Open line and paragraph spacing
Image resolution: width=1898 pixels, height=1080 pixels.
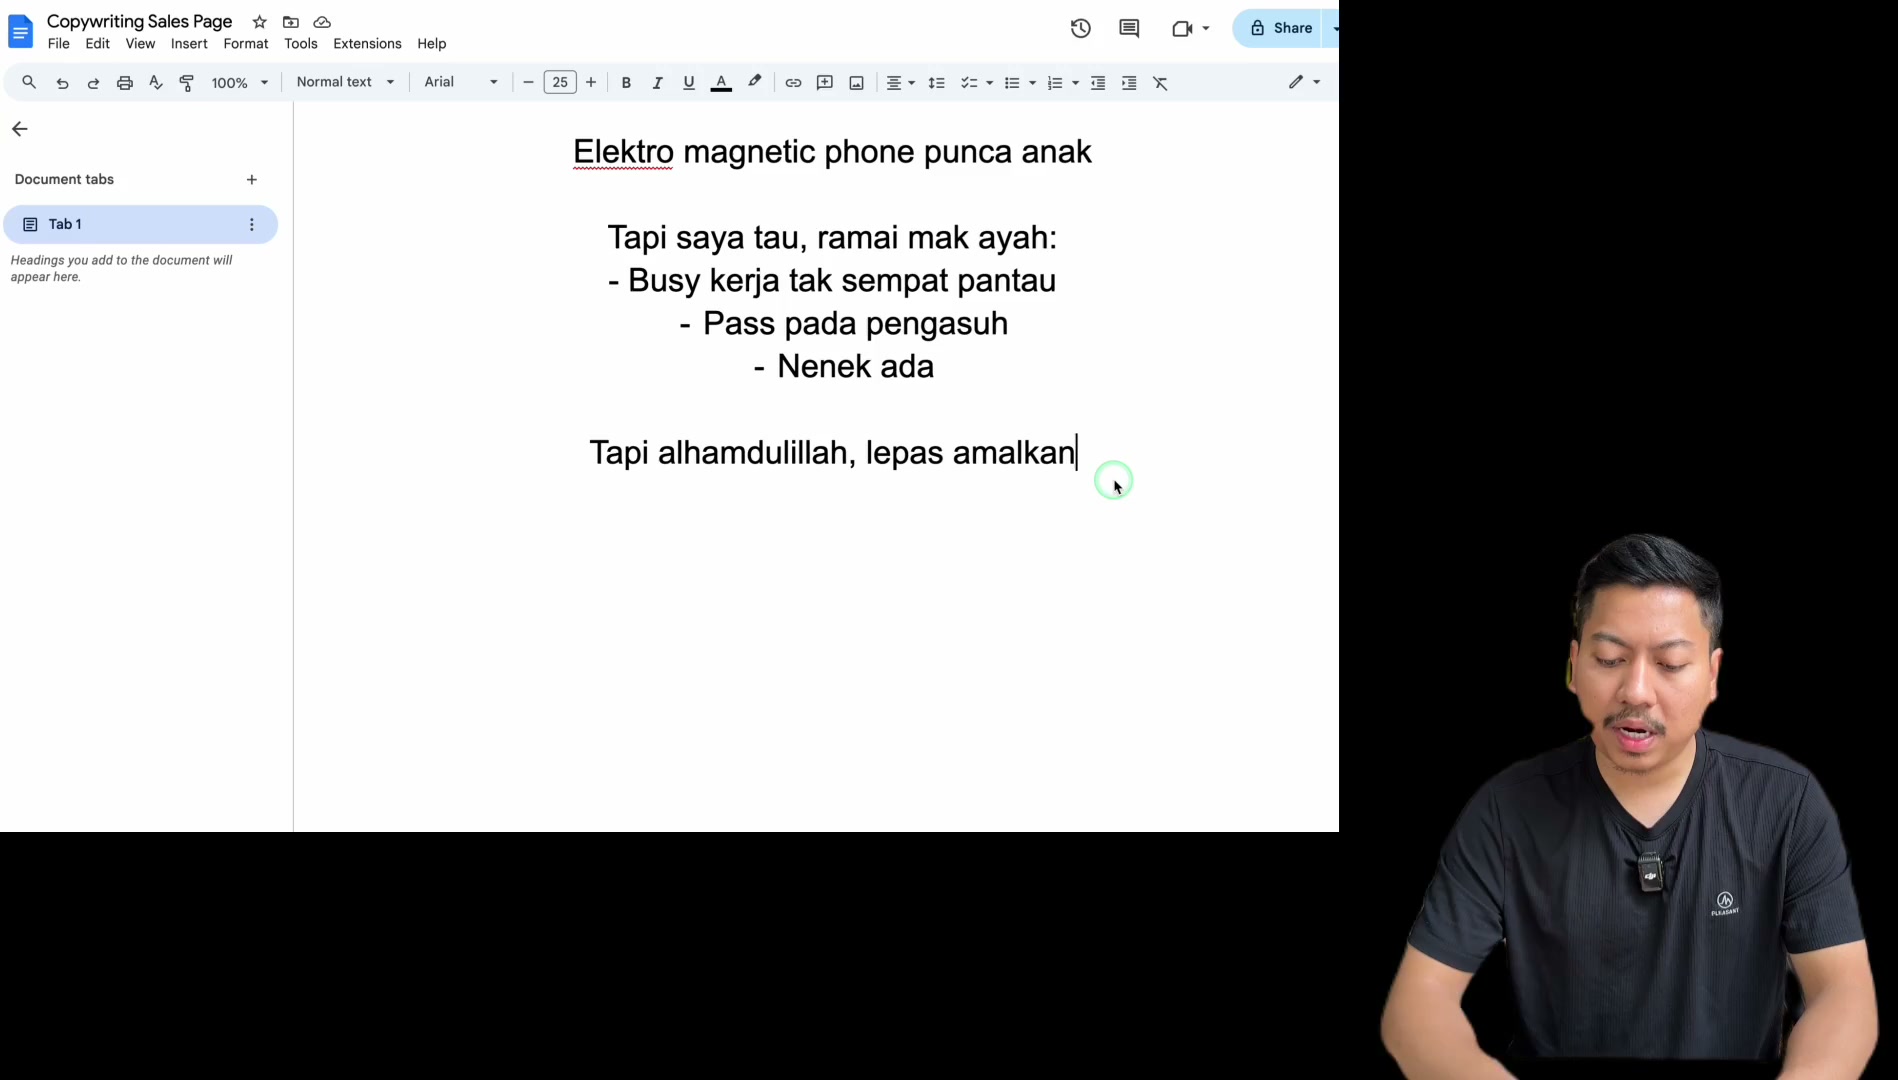[x=937, y=83]
